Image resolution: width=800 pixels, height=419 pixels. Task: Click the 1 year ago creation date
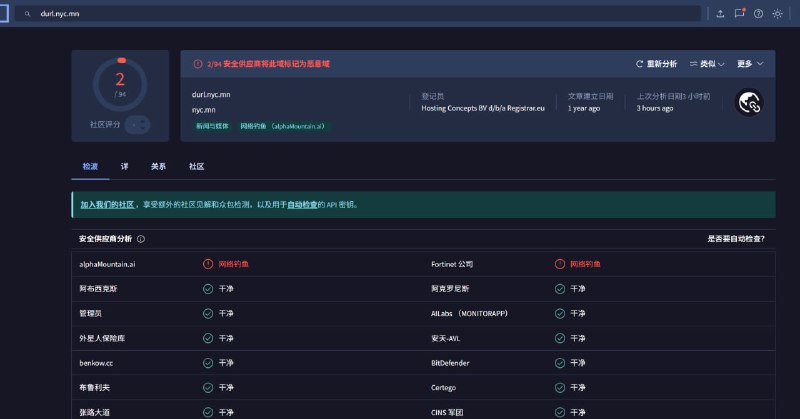pyautogui.click(x=584, y=108)
